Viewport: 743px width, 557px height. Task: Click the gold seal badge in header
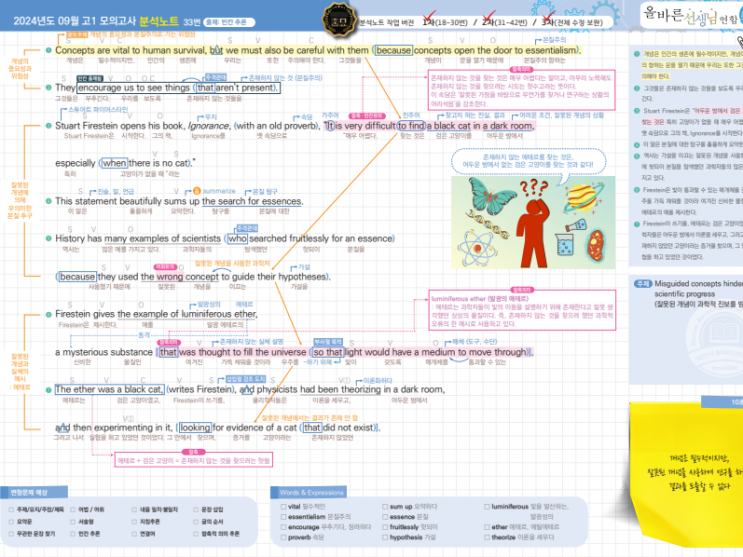[339, 20]
